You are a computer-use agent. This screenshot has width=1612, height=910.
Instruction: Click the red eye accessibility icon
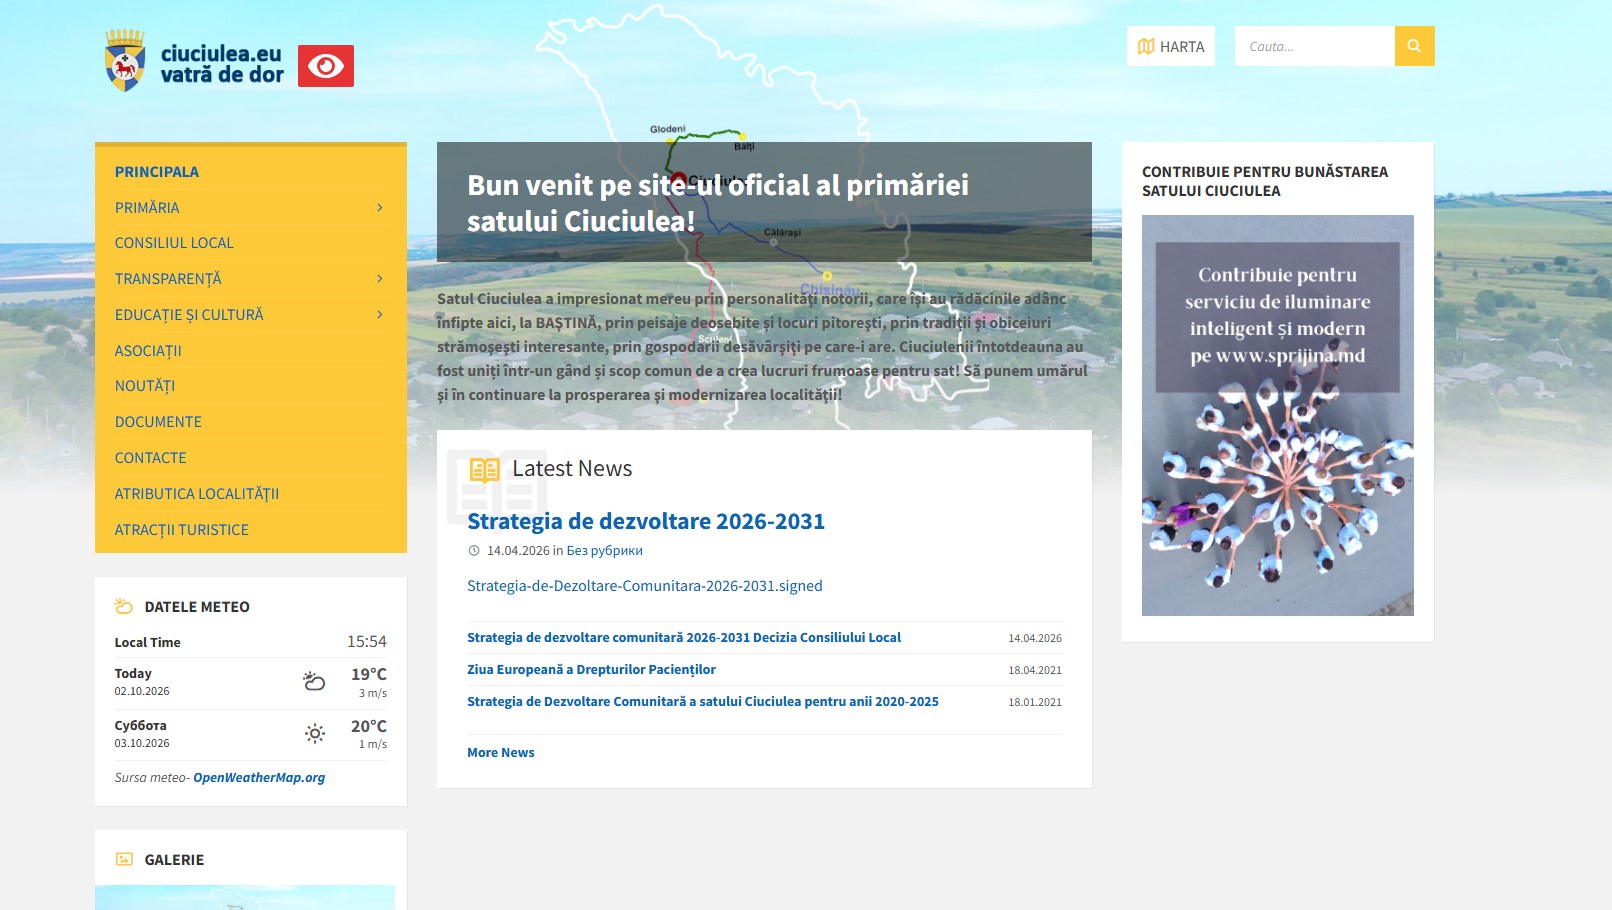326,66
